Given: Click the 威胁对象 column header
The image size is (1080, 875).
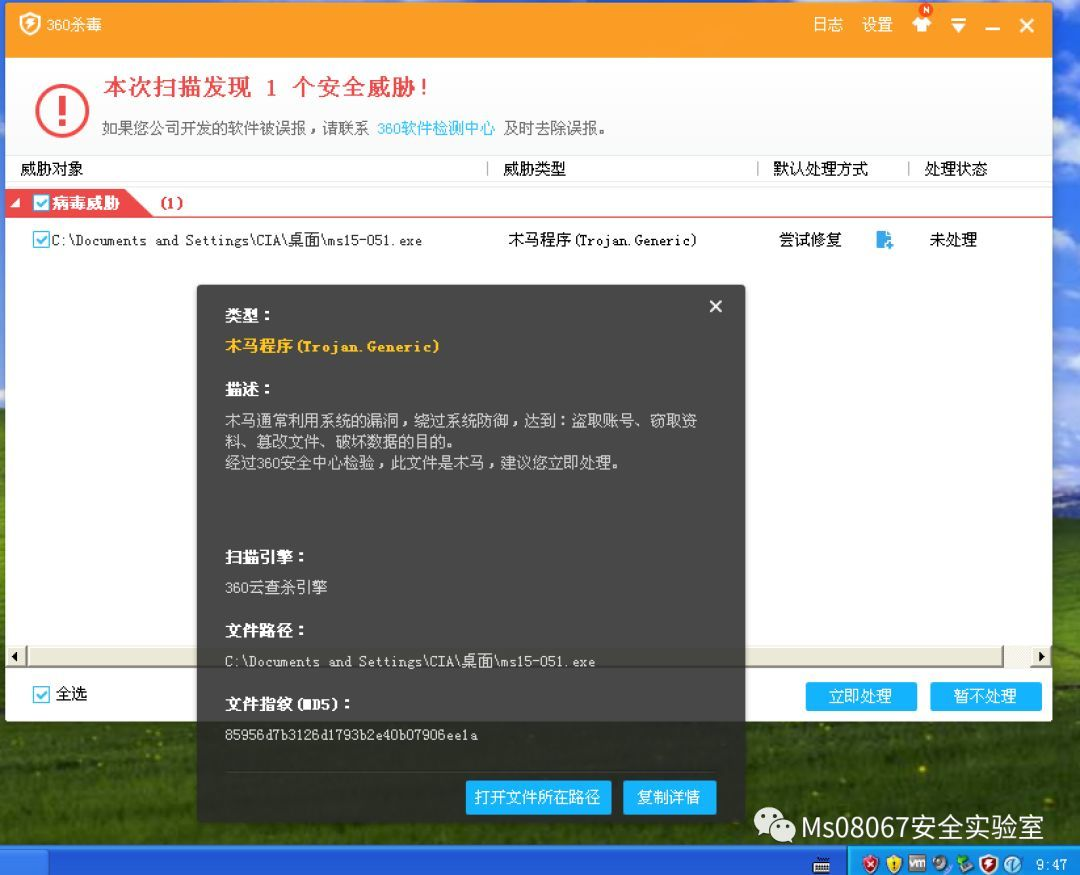Looking at the screenshot, I should pos(52,169).
